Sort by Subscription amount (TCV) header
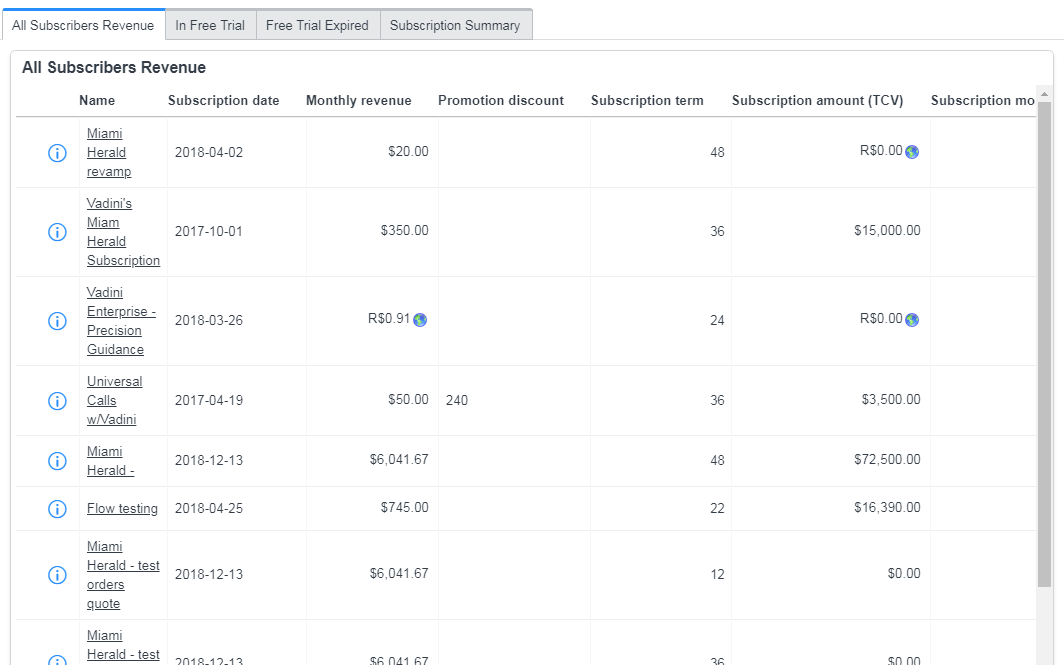Image resolution: width=1064 pixels, height=670 pixels. [817, 100]
